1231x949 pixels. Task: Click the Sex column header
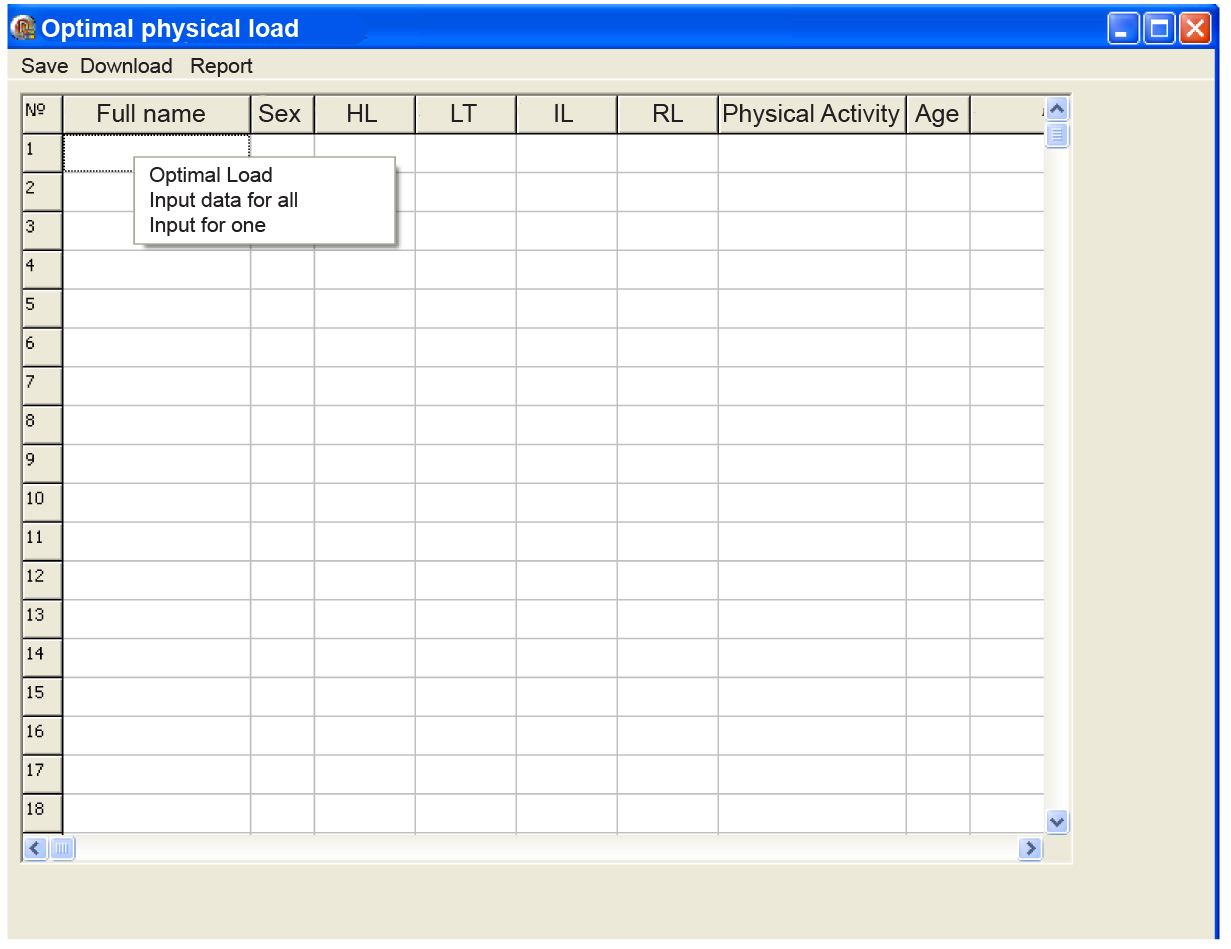click(x=280, y=114)
